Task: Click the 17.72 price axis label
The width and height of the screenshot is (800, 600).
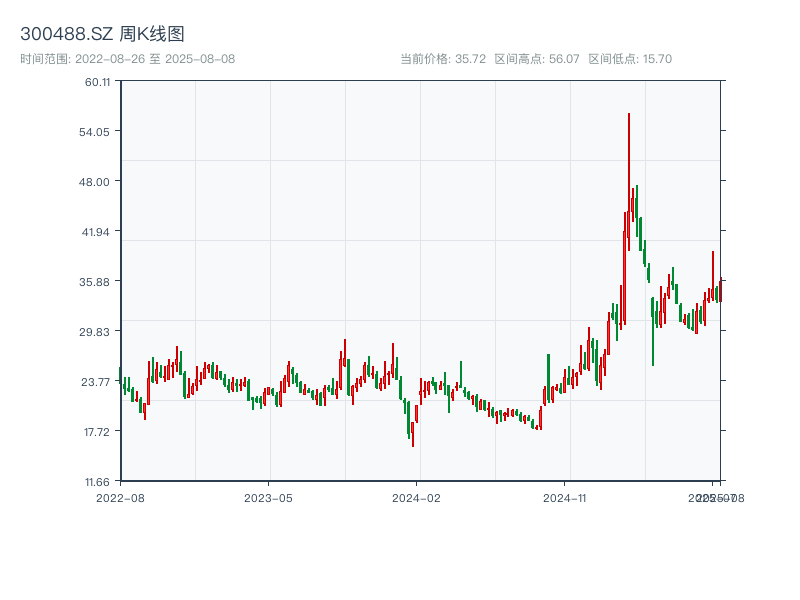Action: point(97,432)
